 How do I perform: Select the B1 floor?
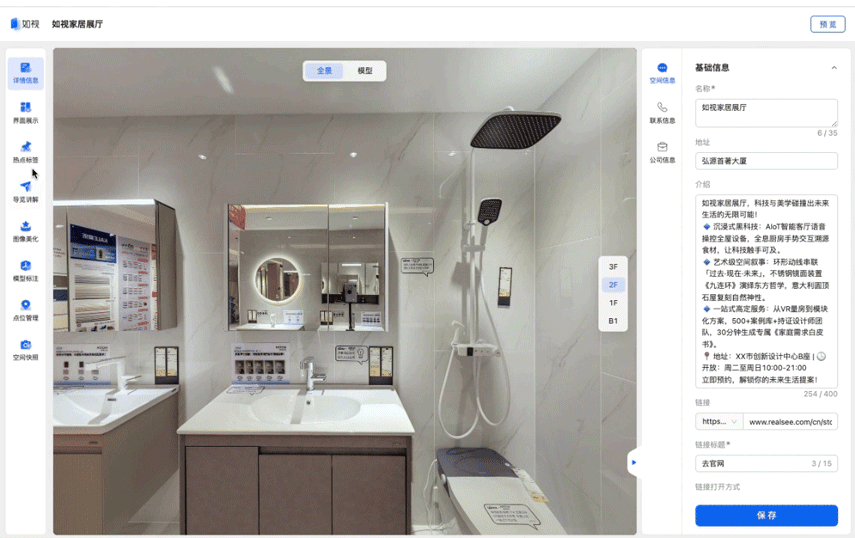pos(613,321)
